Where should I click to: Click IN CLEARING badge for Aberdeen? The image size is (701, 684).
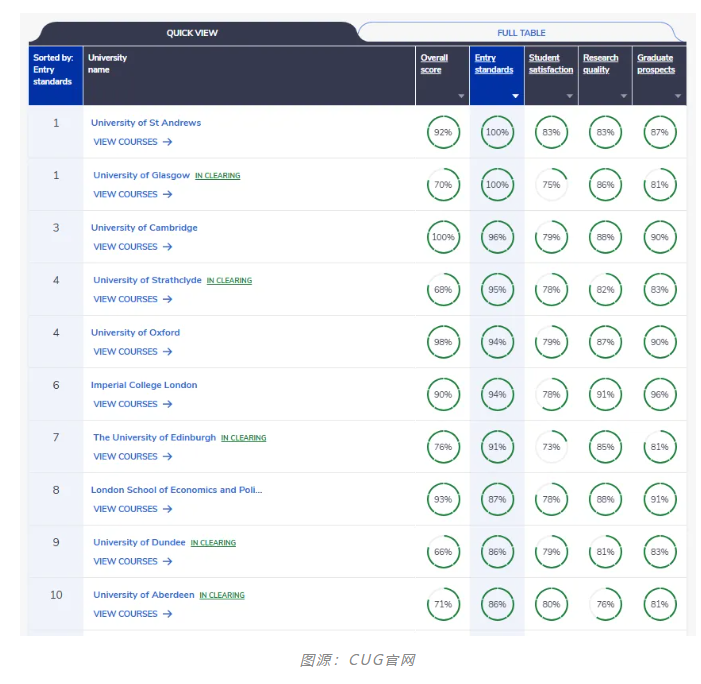pos(222,595)
